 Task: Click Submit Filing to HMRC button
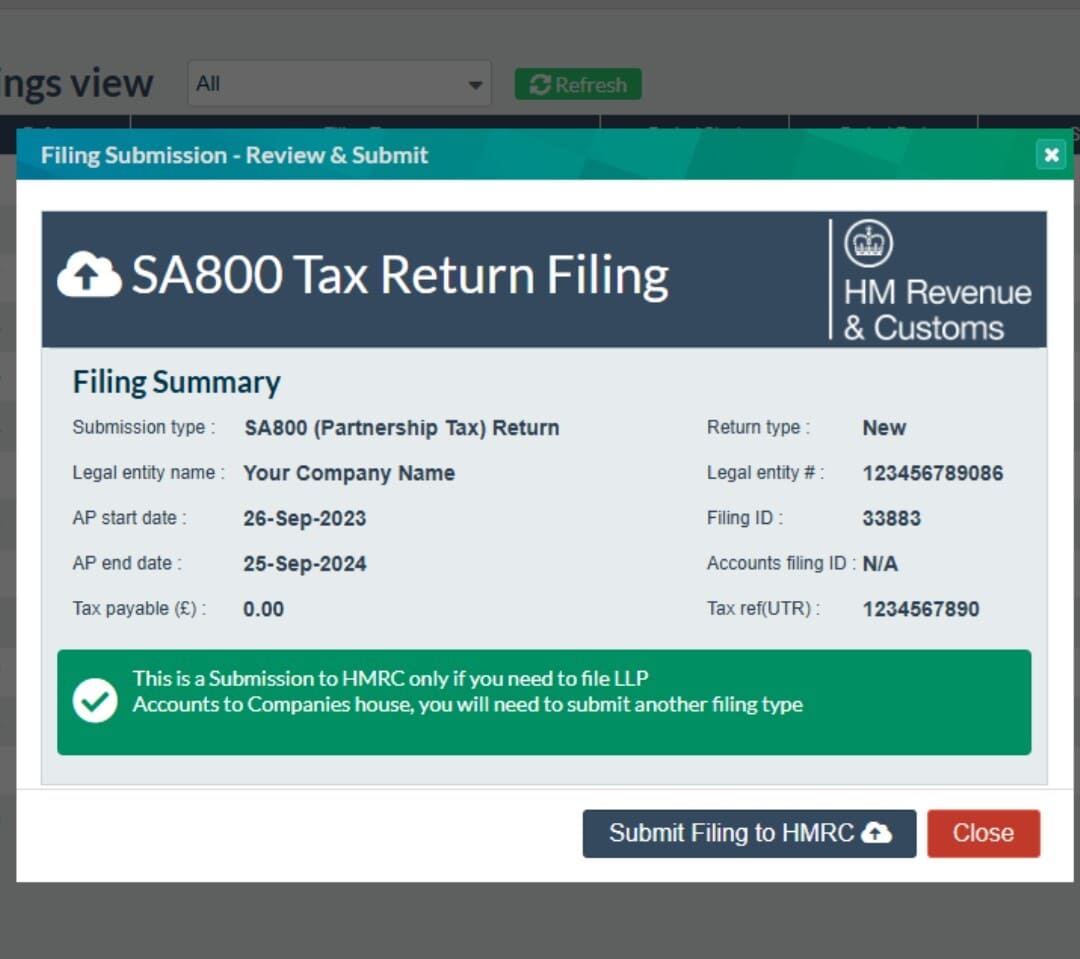(x=749, y=834)
